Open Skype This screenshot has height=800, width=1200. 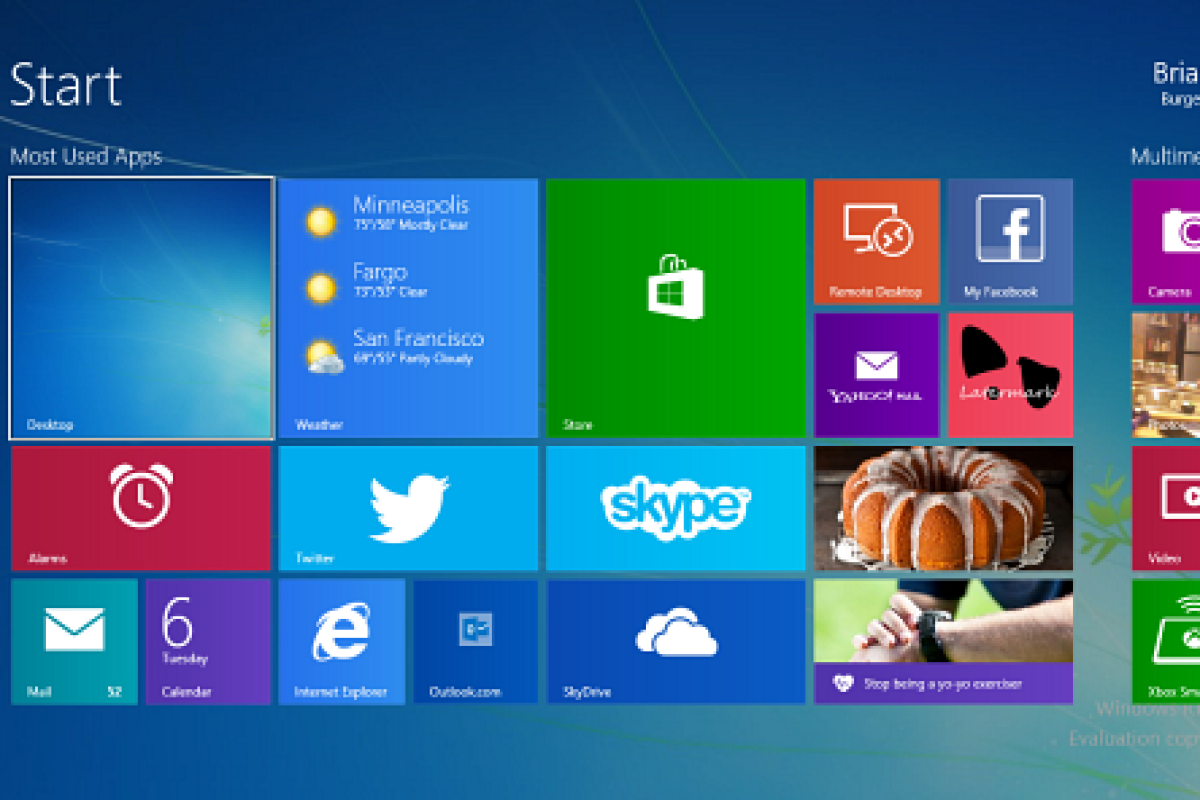[675, 508]
